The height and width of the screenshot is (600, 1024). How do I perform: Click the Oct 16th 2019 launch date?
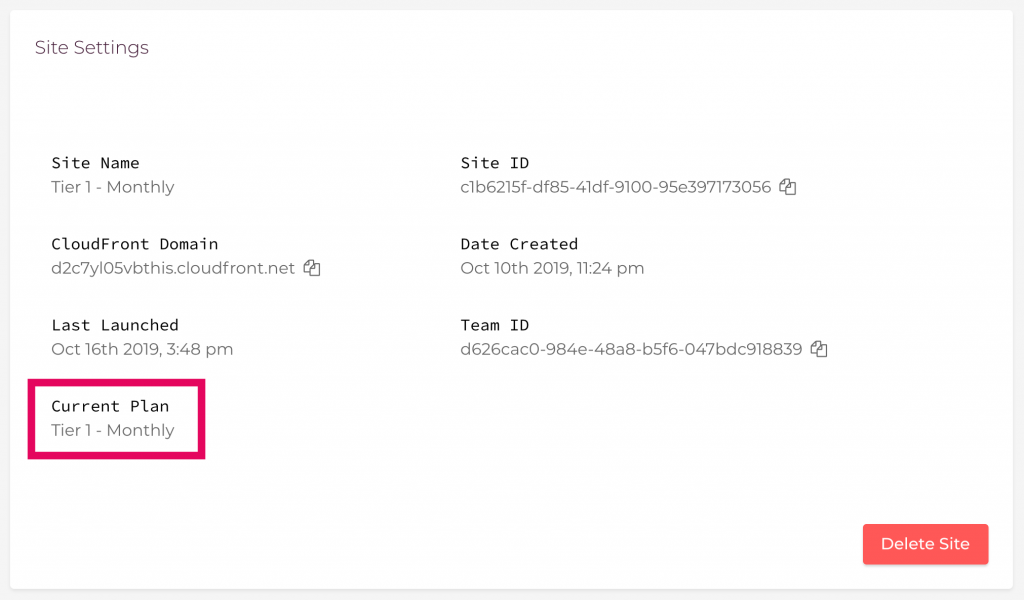click(142, 349)
